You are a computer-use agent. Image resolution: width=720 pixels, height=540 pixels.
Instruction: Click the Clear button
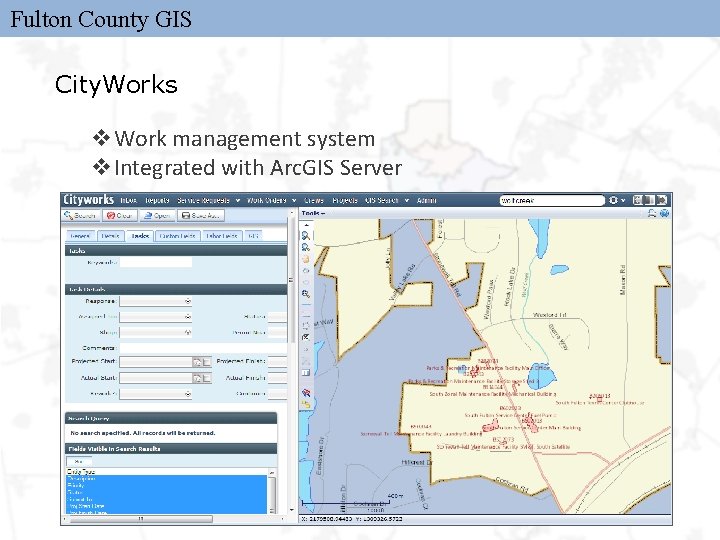[x=119, y=215]
